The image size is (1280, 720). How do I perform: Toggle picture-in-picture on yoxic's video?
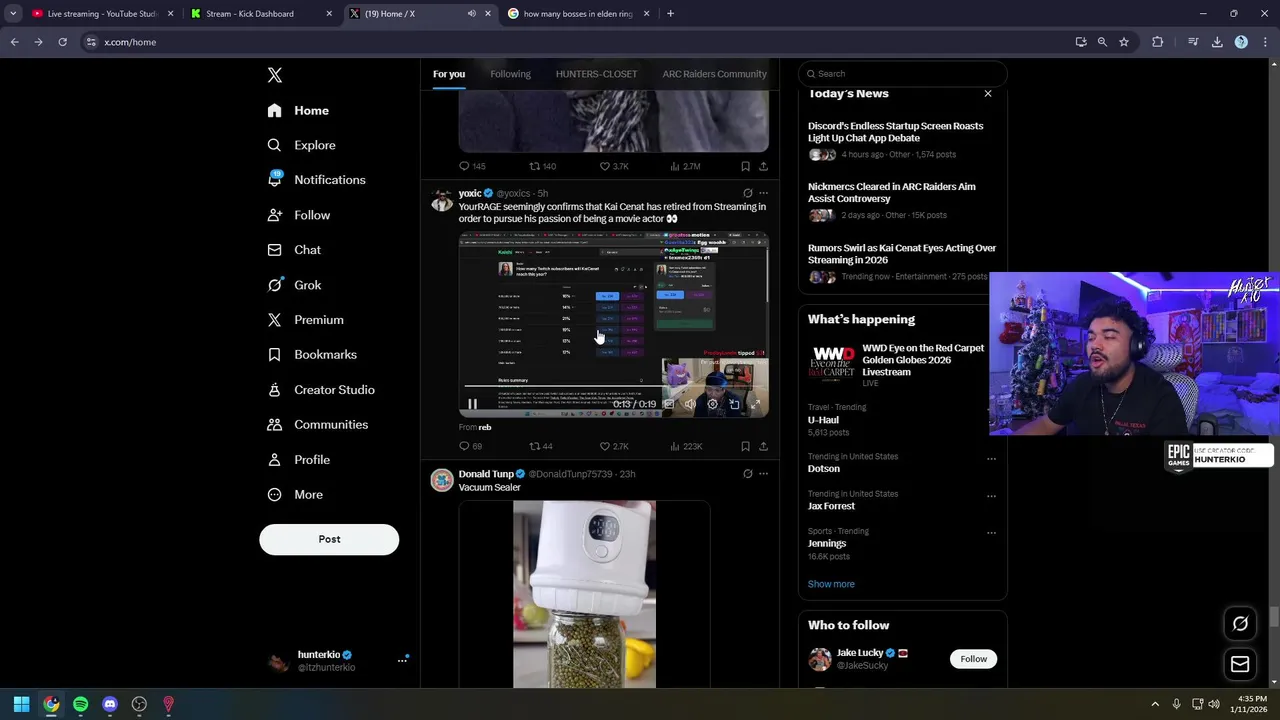tap(734, 404)
